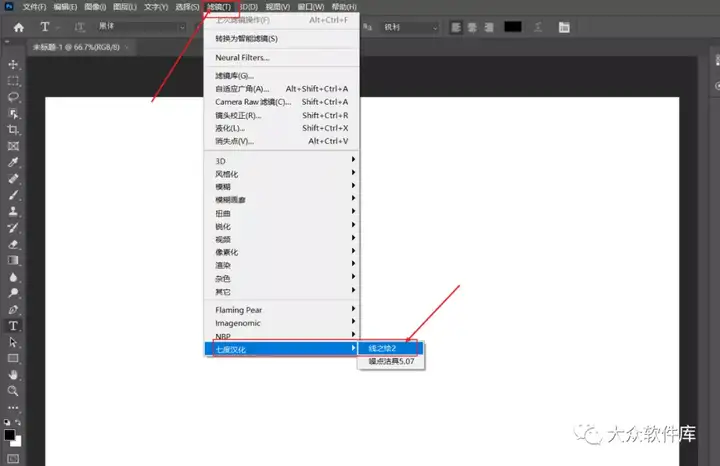Select the Lasso tool
Image resolution: width=720 pixels, height=466 pixels.
pos(13,97)
